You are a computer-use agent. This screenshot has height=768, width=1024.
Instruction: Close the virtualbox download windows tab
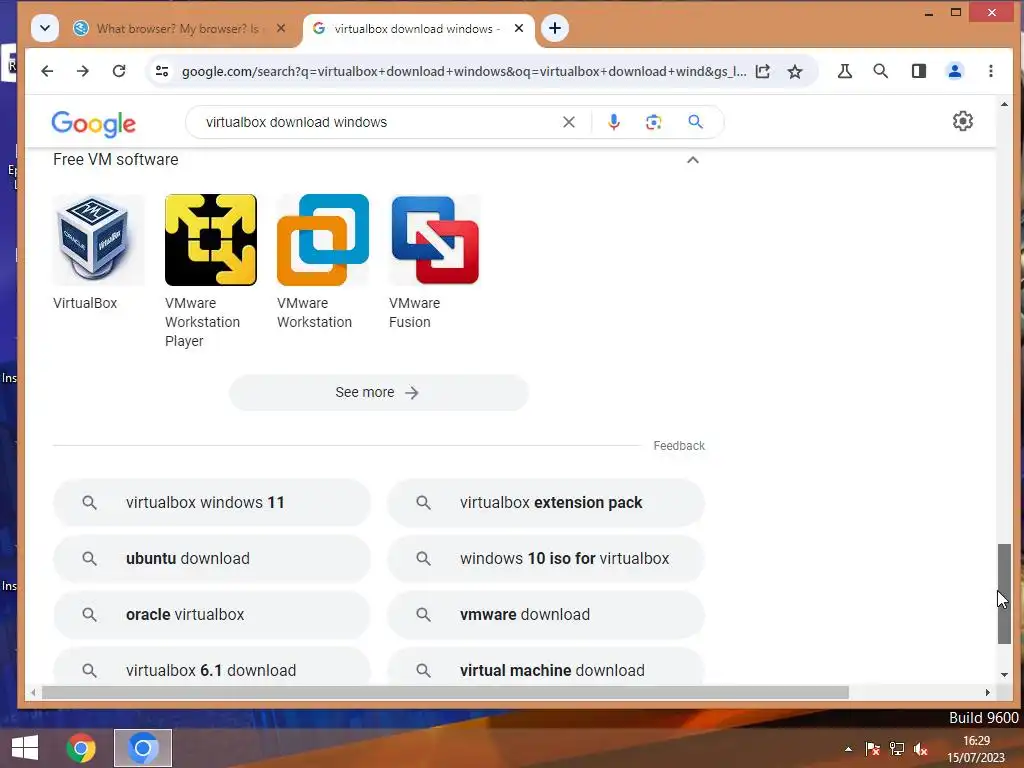click(519, 29)
